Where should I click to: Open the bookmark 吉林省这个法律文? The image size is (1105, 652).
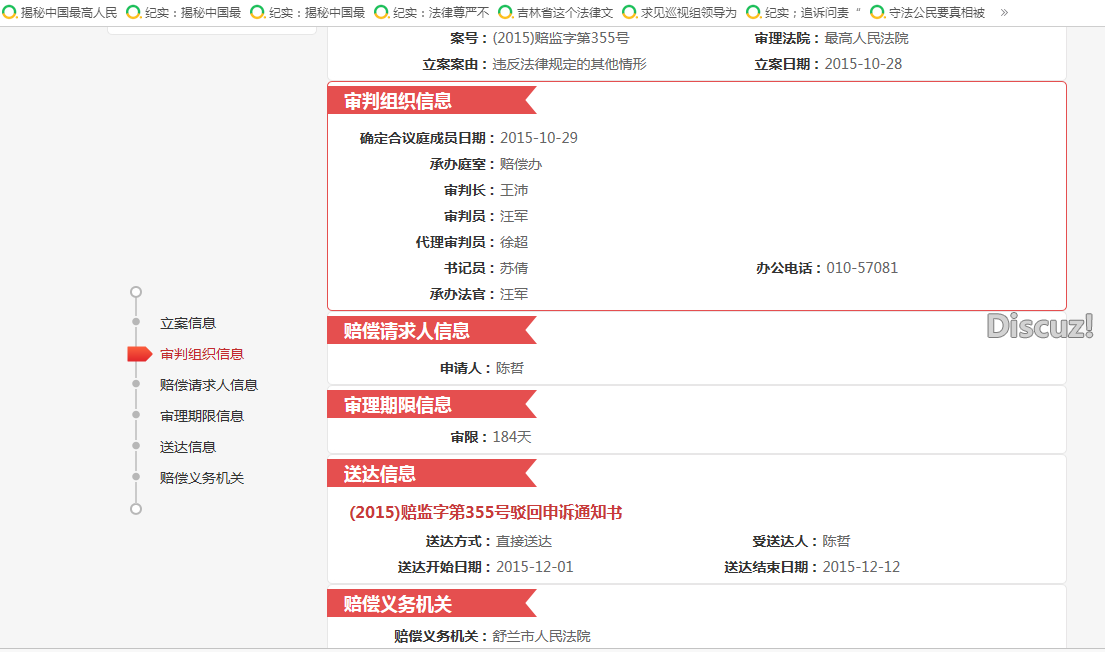click(556, 13)
